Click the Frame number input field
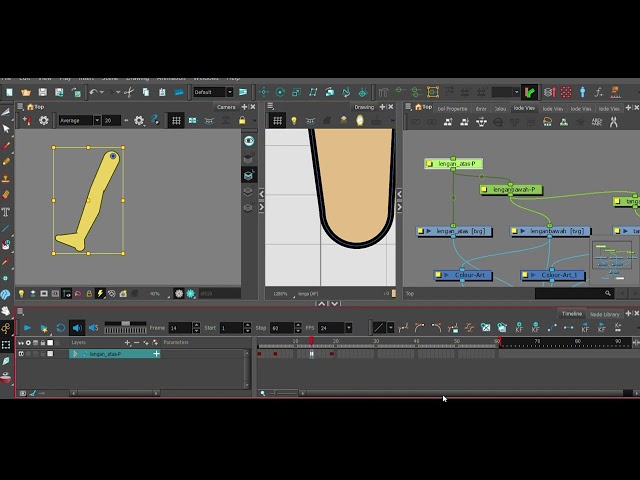 click(x=180, y=328)
